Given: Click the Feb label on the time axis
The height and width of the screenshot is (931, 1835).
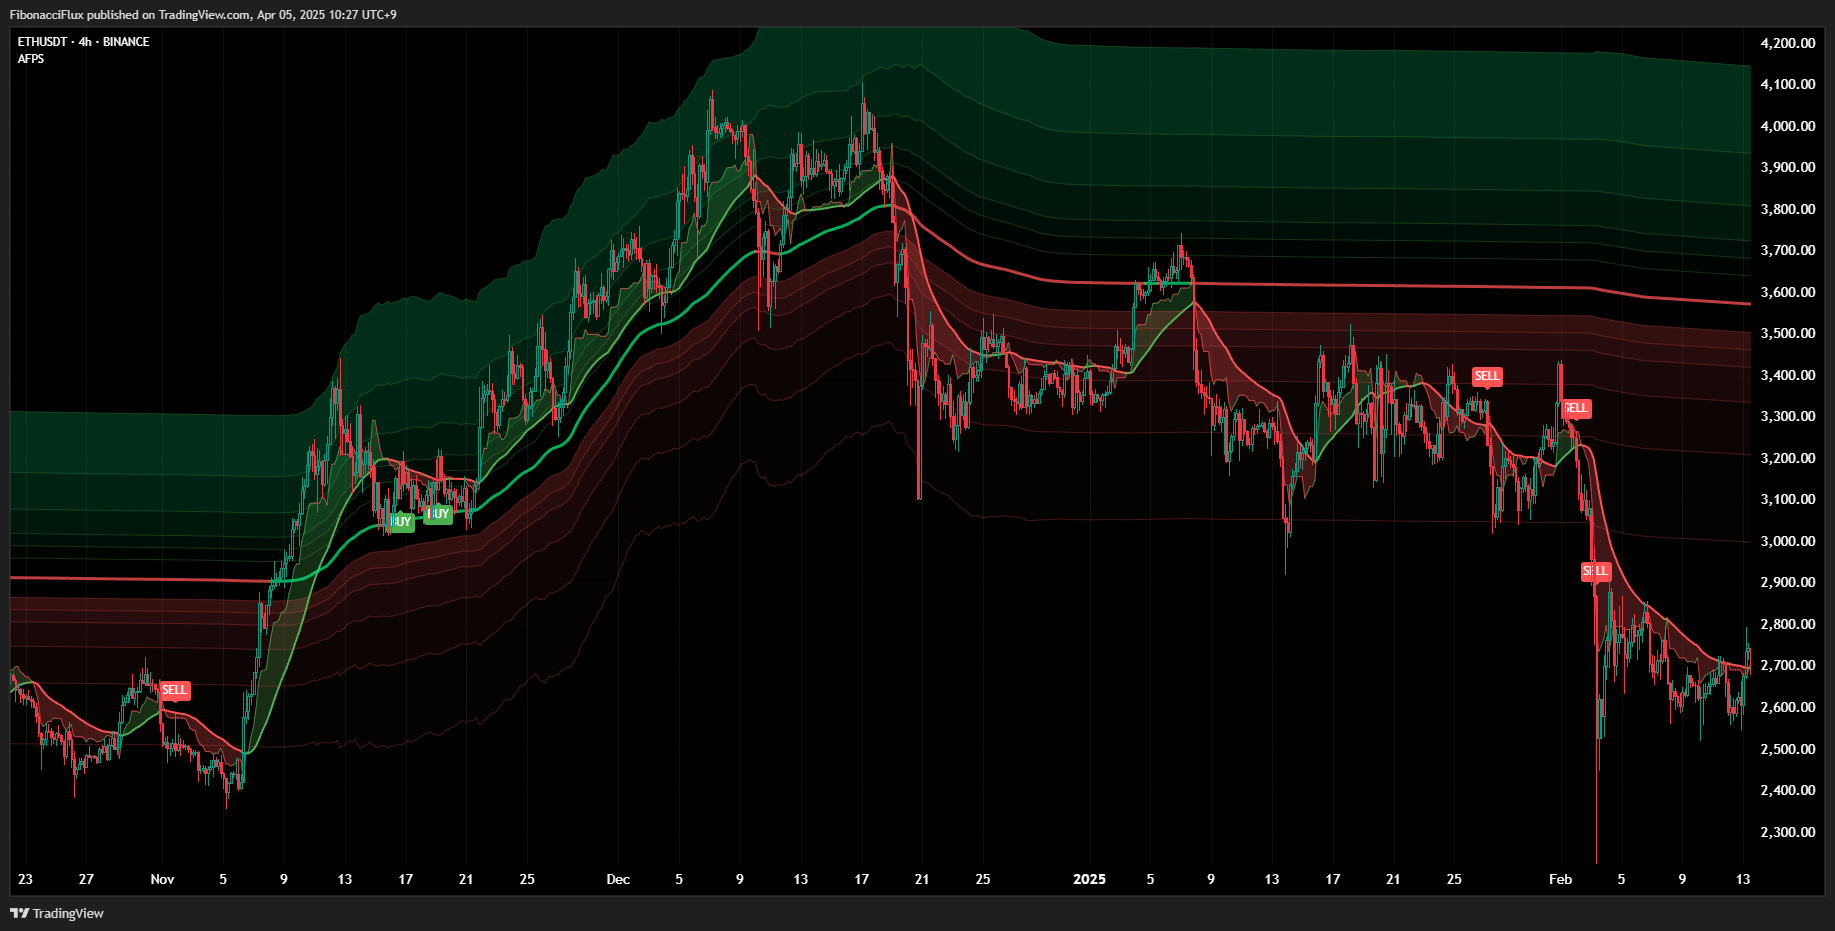Looking at the screenshot, I should coord(1560,879).
